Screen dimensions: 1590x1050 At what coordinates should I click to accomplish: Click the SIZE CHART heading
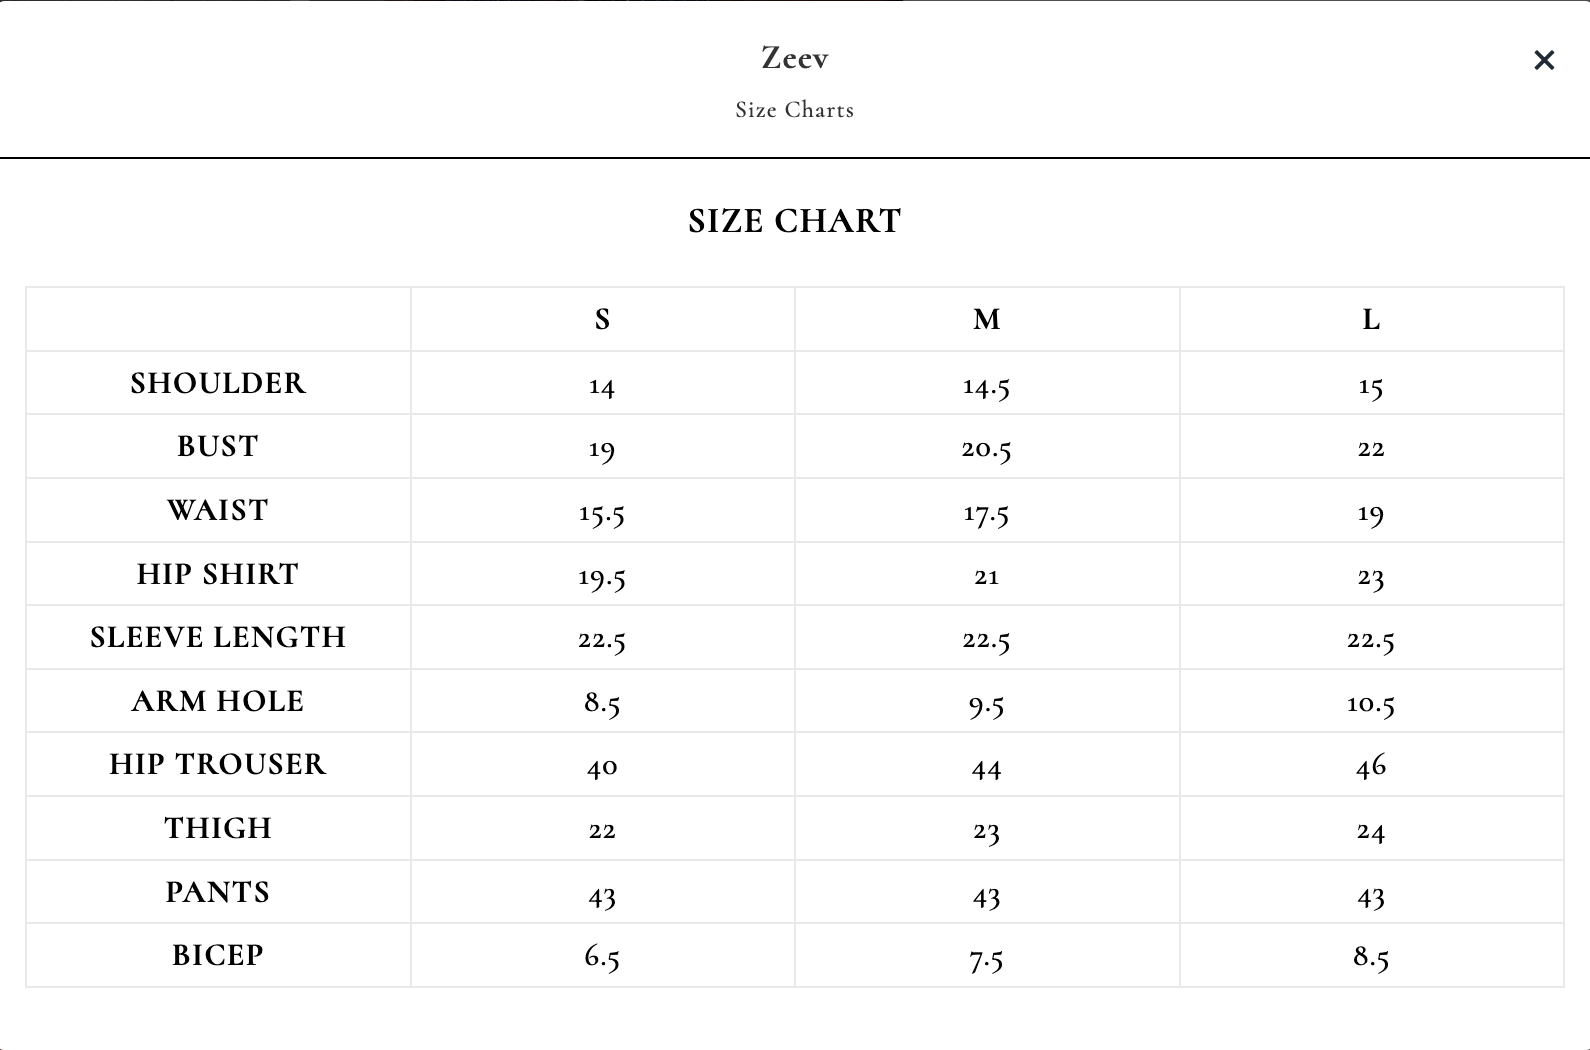(795, 221)
